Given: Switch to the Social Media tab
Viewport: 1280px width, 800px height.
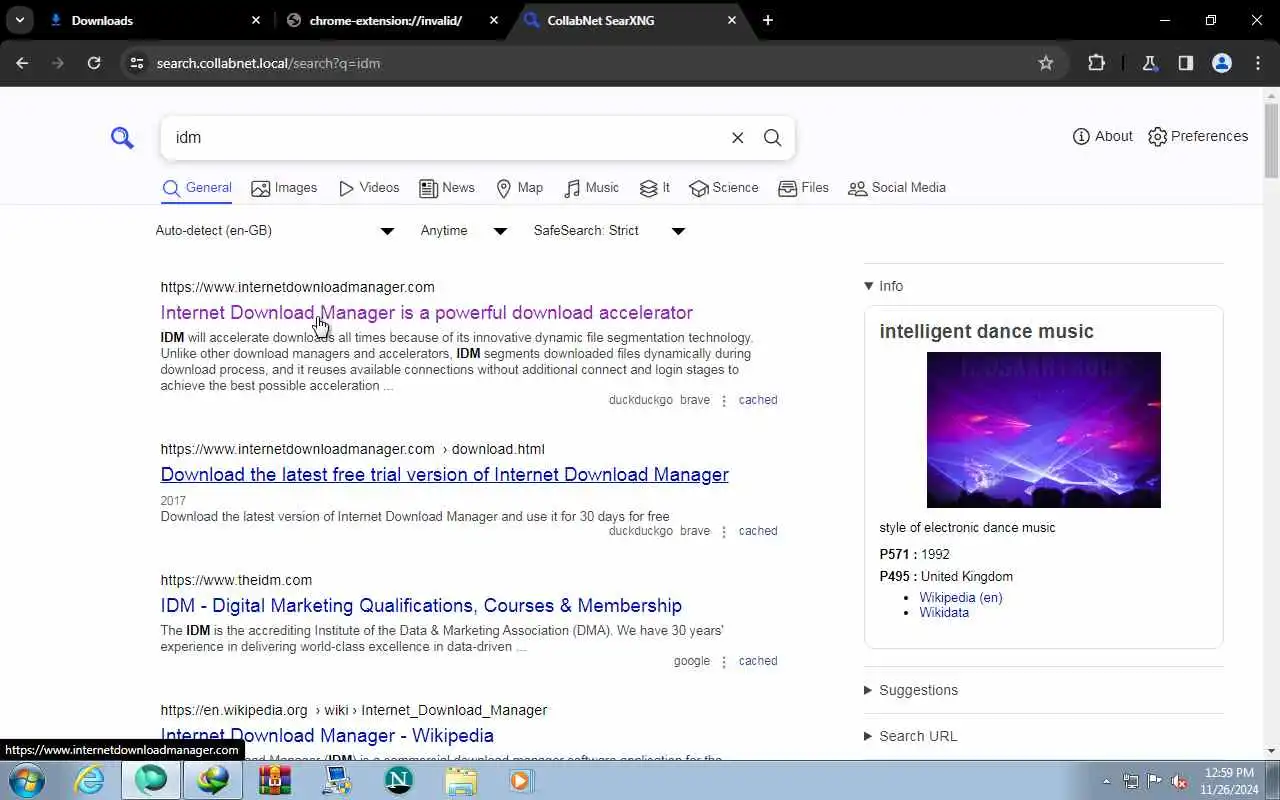Looking at the screenshot, I should tap(897, 188).
